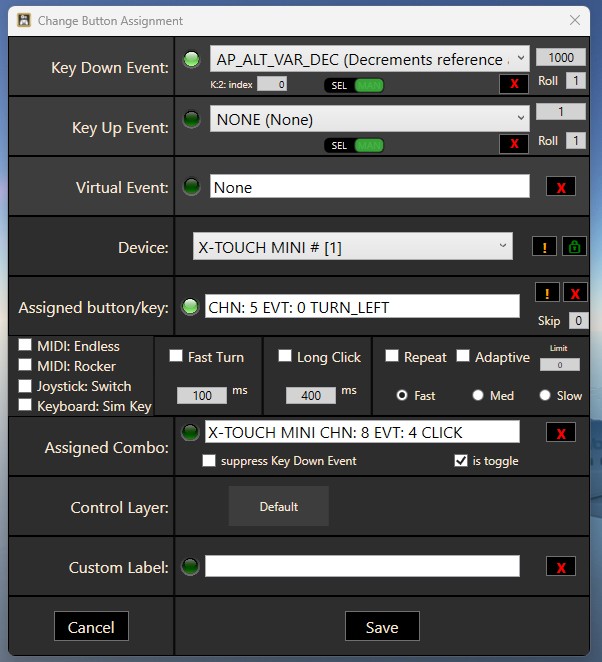The image size is (602, 662).
Task: Select the Med repeat speed radio button
Action: tap(479, 395)
